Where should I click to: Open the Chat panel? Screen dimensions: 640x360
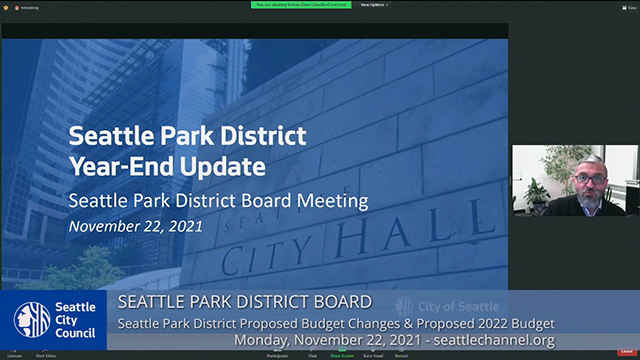312,354
